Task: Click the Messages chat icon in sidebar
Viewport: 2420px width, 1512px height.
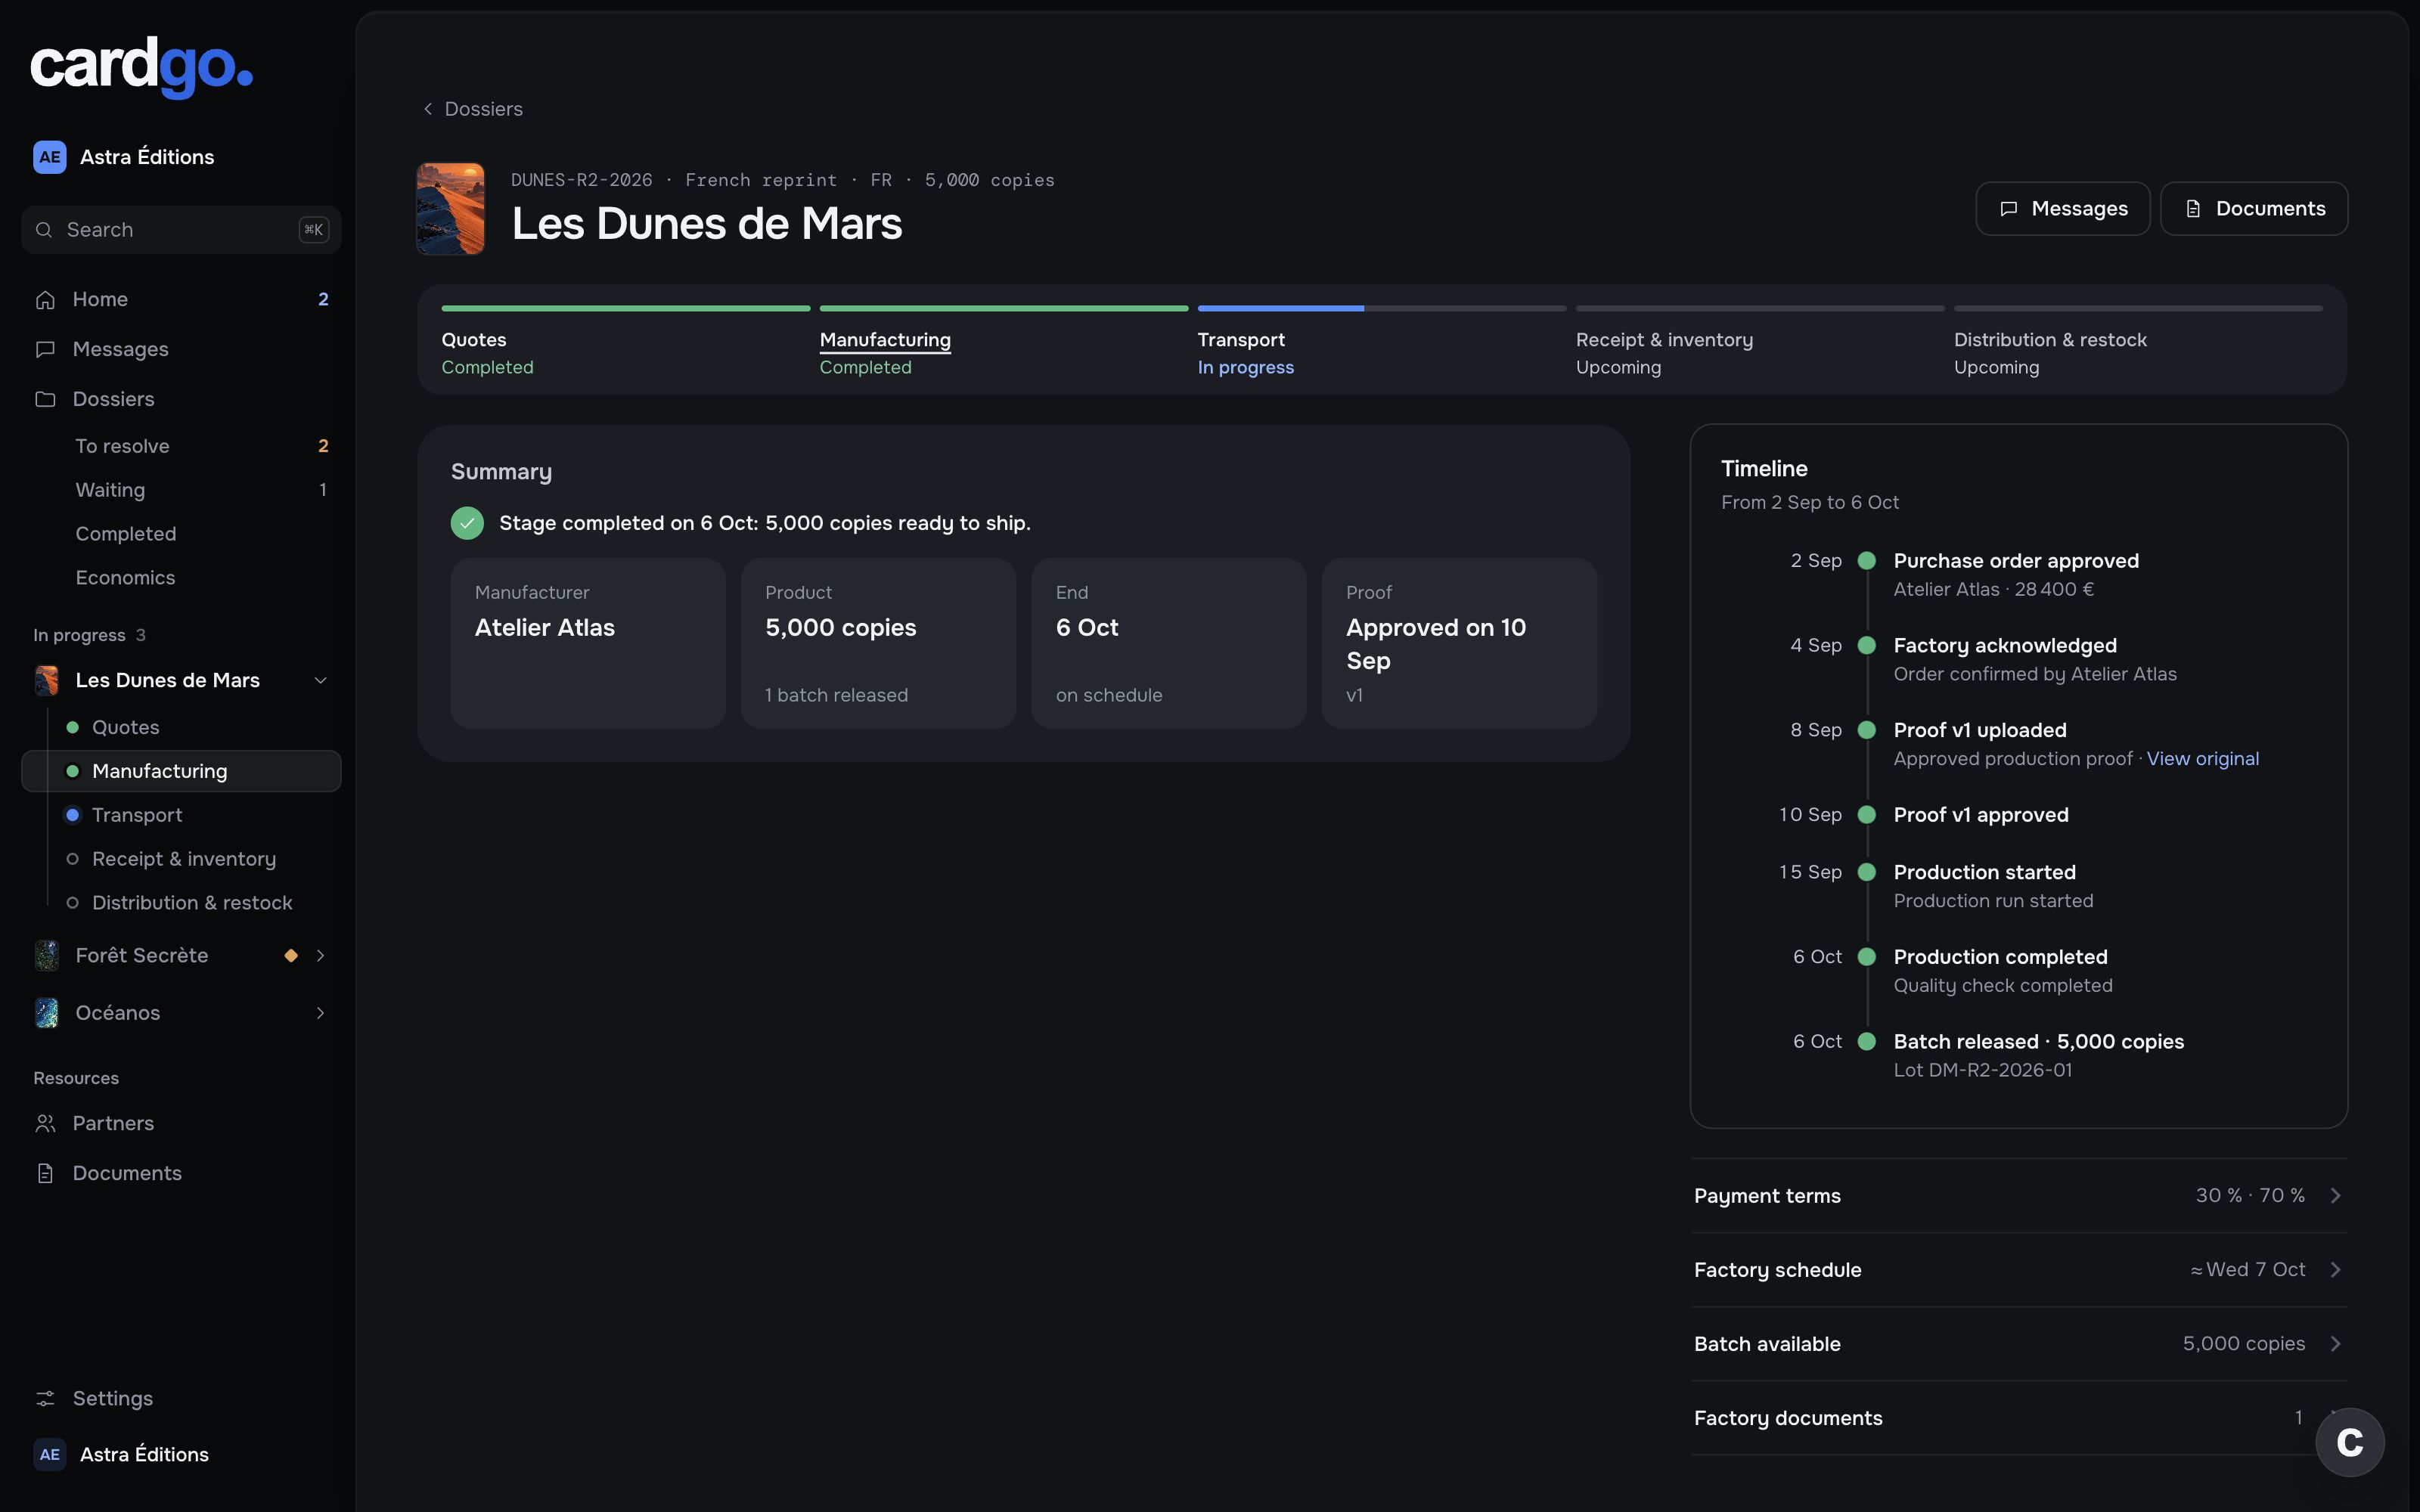Action: tap(45, 349)
